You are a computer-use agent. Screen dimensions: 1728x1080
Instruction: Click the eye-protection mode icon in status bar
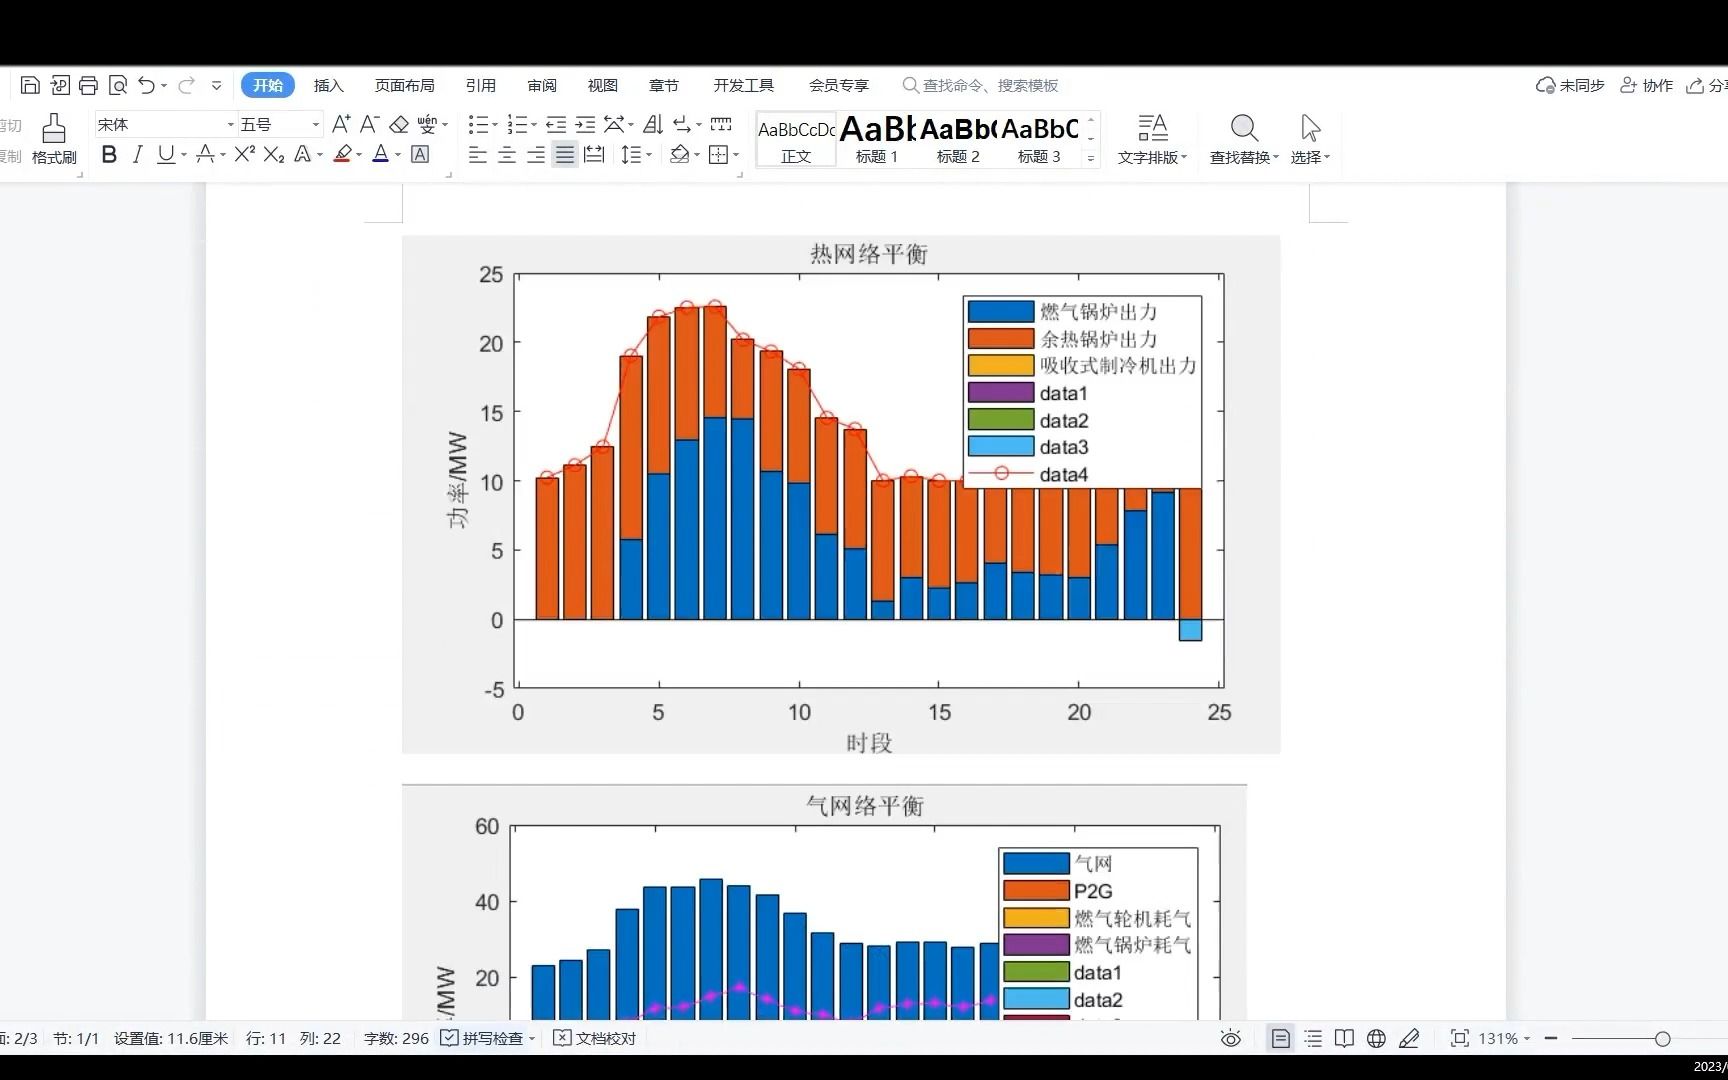pyautogui.click(x=1231, y=1038)
